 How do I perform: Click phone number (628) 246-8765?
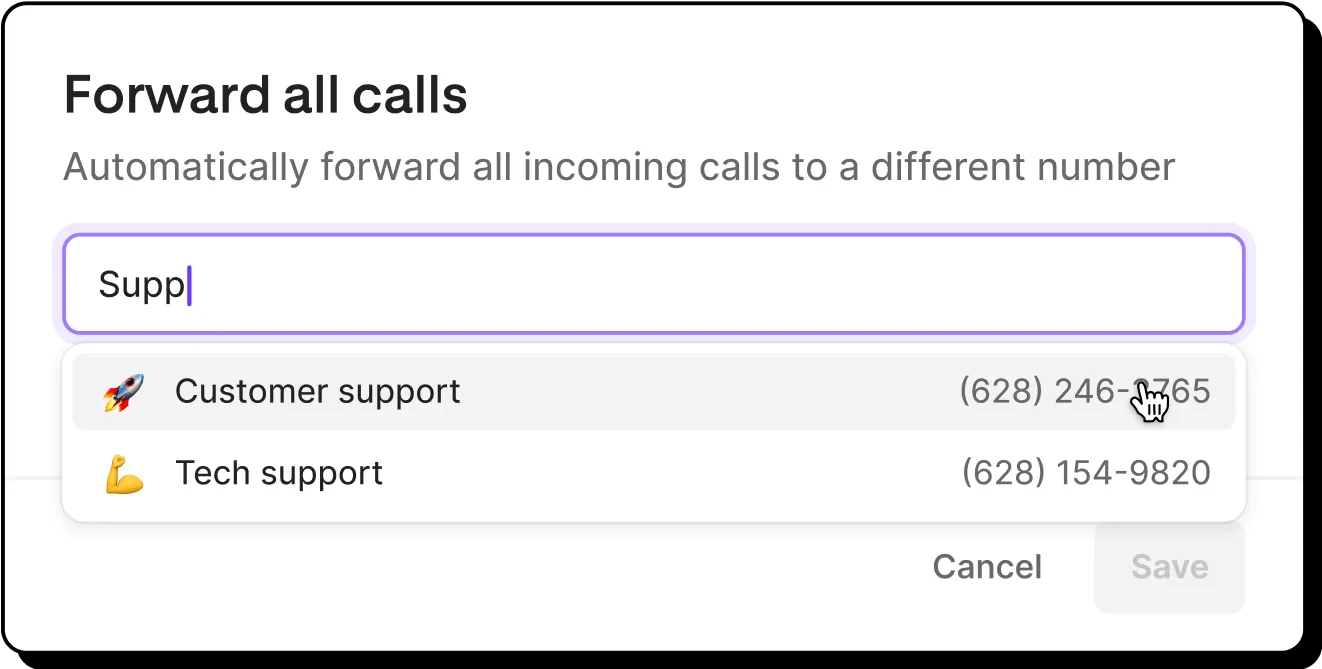point(1086,391)
